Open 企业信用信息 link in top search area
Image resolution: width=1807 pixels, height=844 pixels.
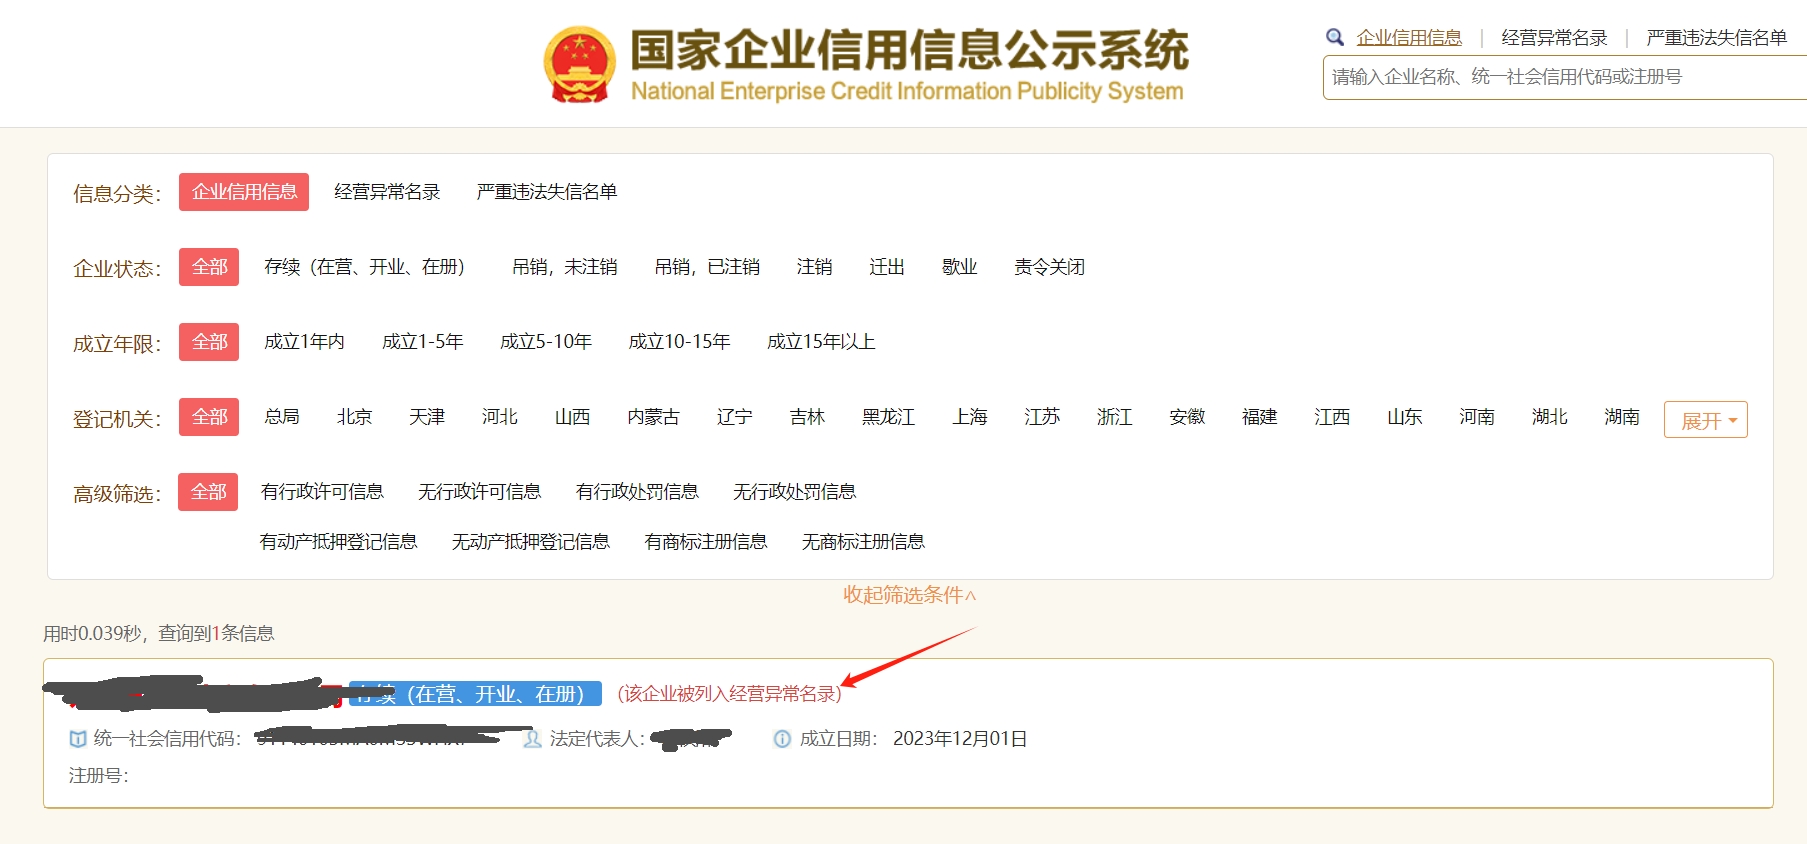pyautogui.click(x=1409, y=38)
